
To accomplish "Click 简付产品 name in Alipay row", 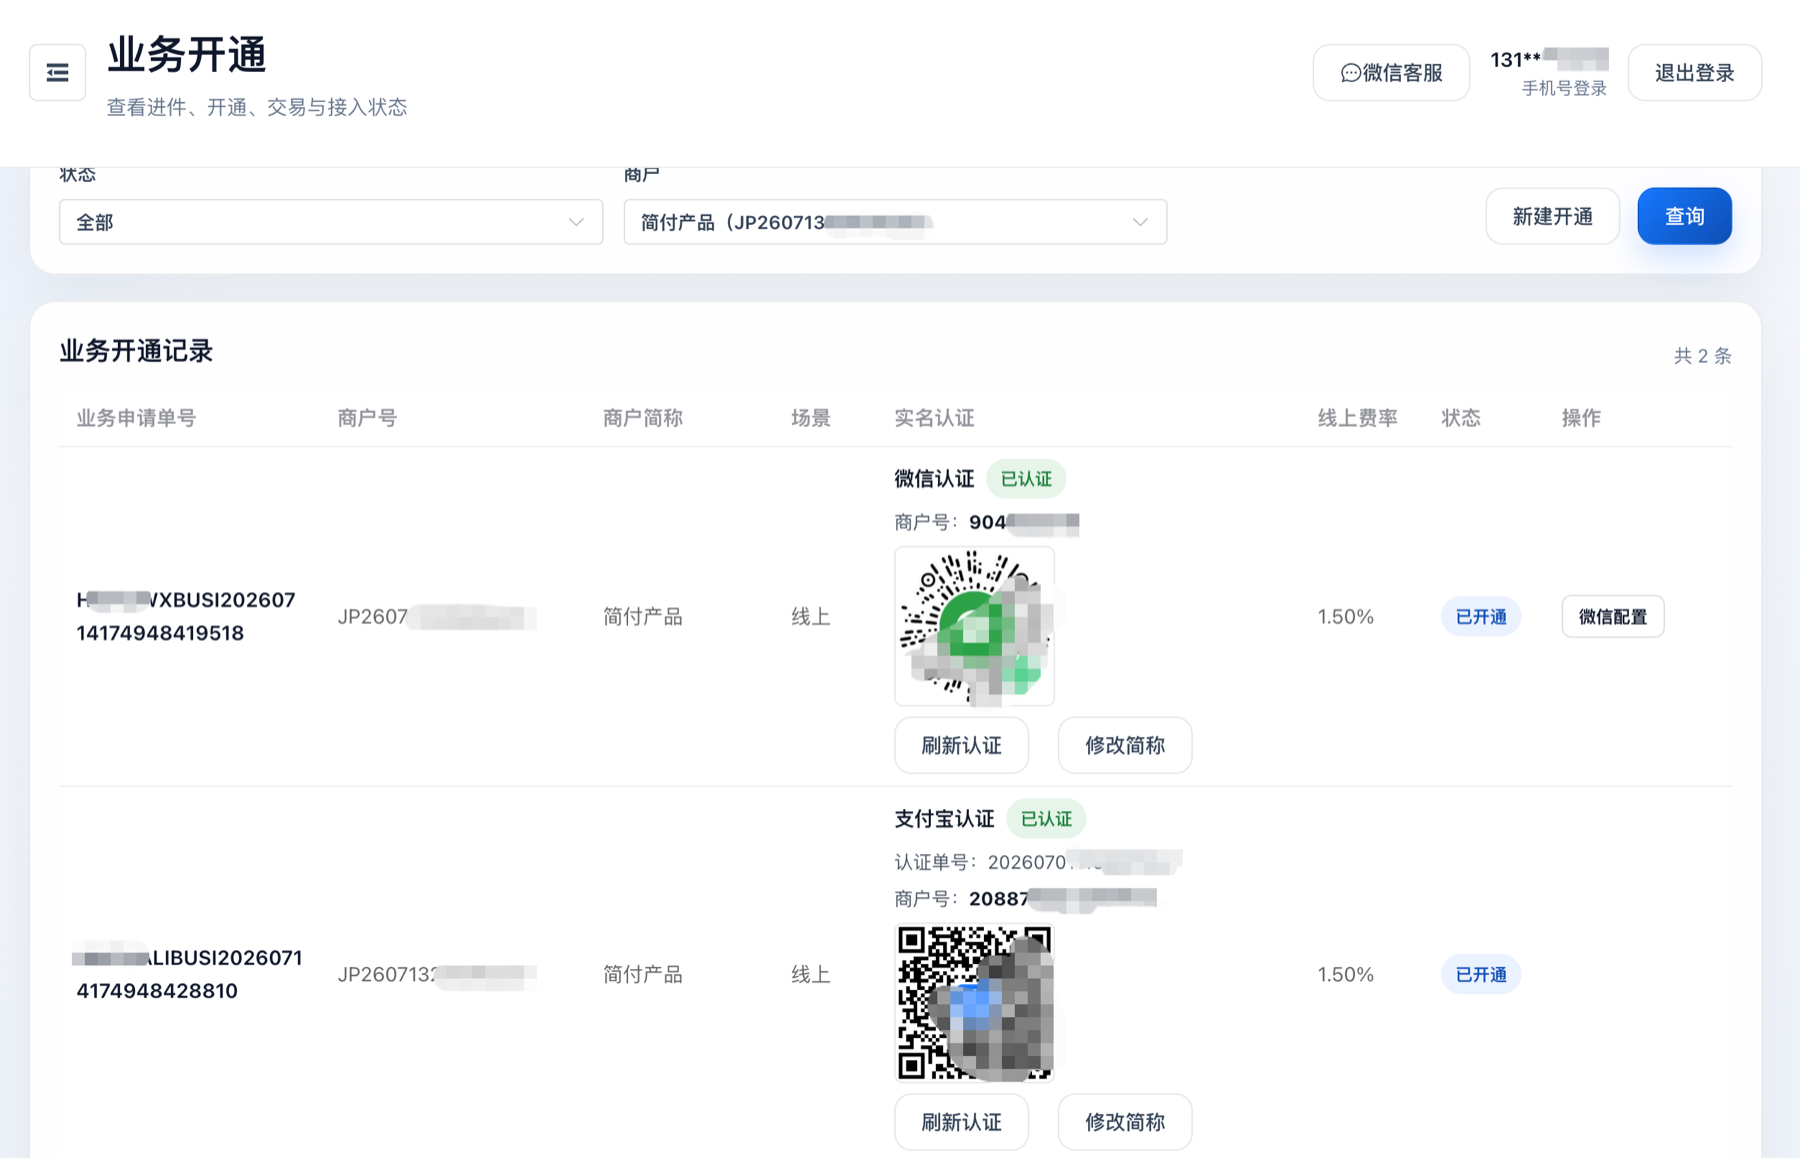I will click(x=643, y=975).
